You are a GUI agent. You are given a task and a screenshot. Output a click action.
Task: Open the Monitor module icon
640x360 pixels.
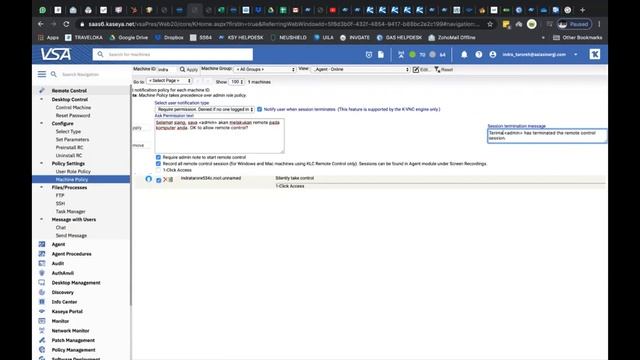point(42,321)
